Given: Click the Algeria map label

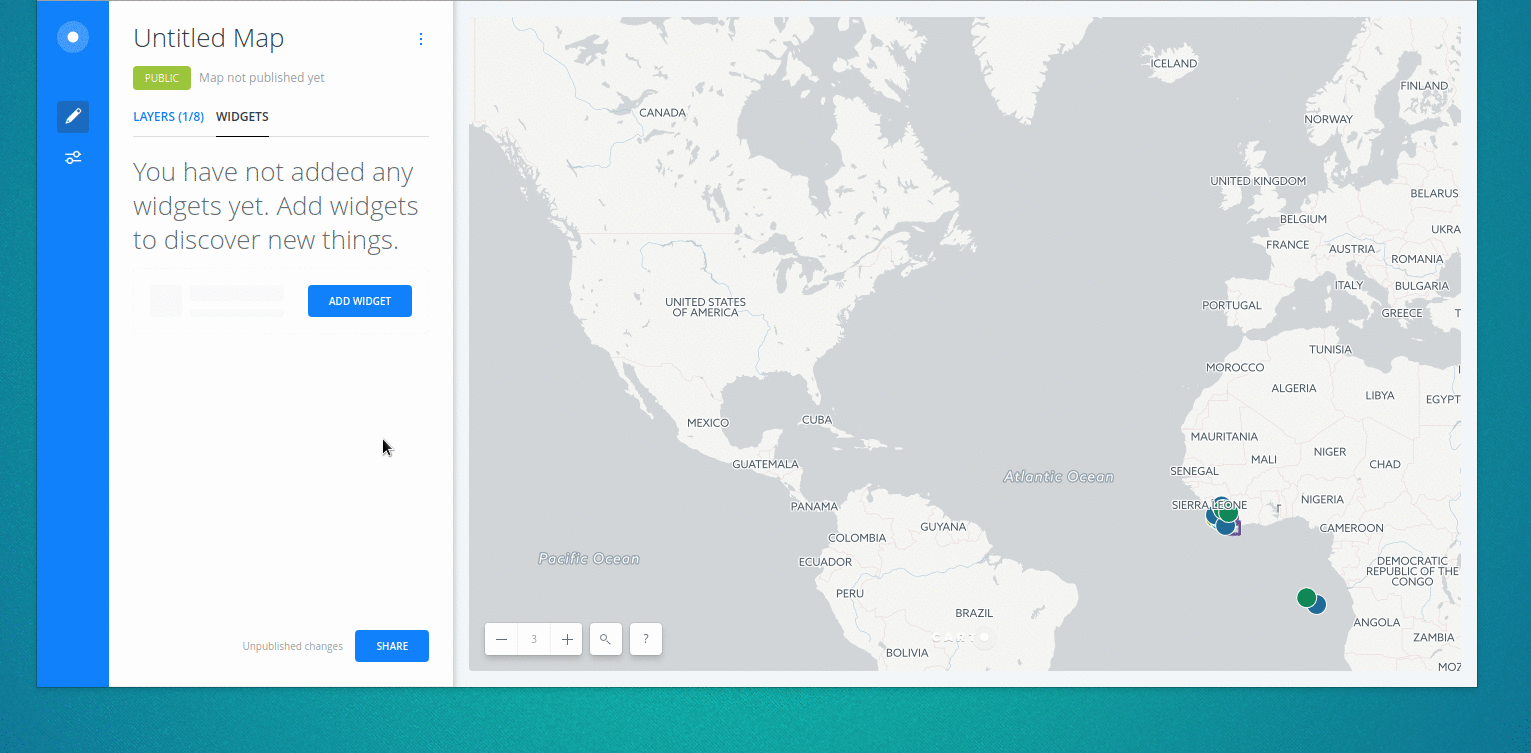Looking at the screenshot, I should point(1294,388).
